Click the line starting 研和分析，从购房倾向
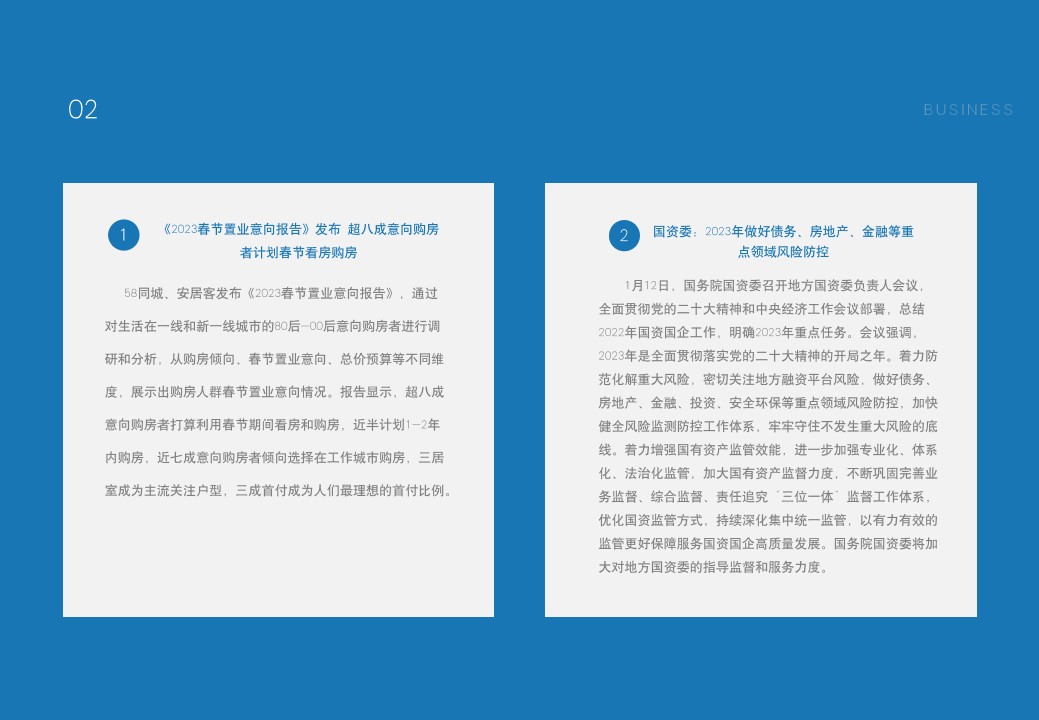Image resolution: width=1039 pixels, height=720 pixels. coord(274,359)
